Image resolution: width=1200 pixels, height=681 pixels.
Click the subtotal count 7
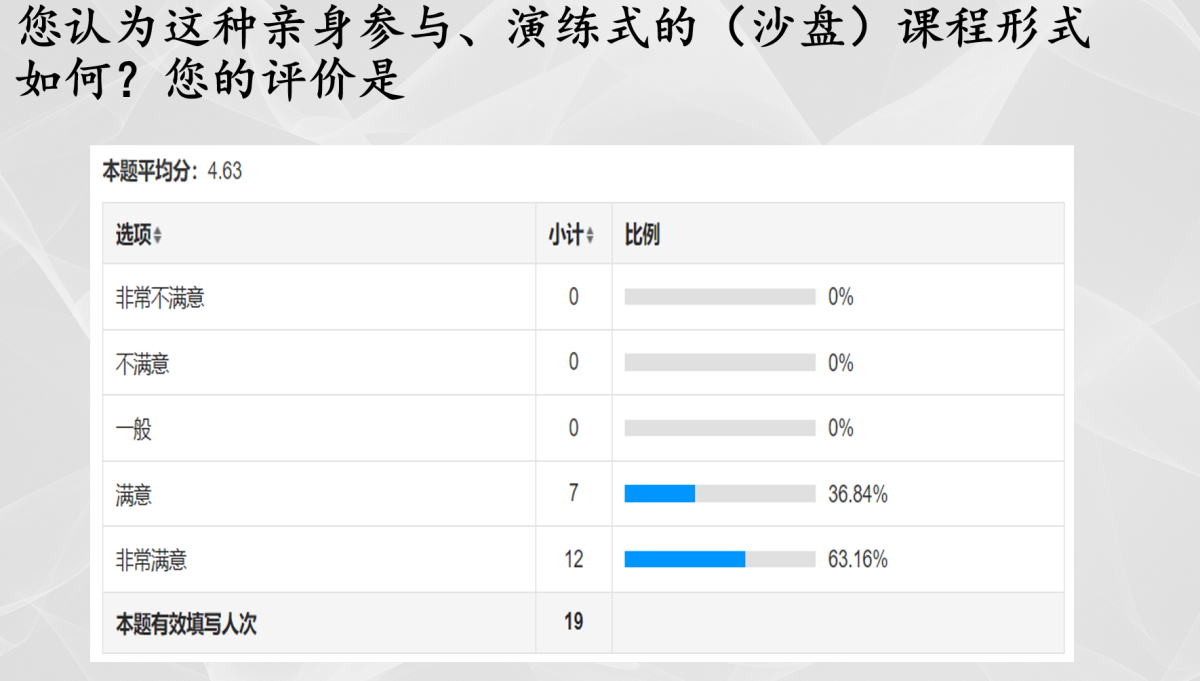pyautogui.click(x=574, y=494)
